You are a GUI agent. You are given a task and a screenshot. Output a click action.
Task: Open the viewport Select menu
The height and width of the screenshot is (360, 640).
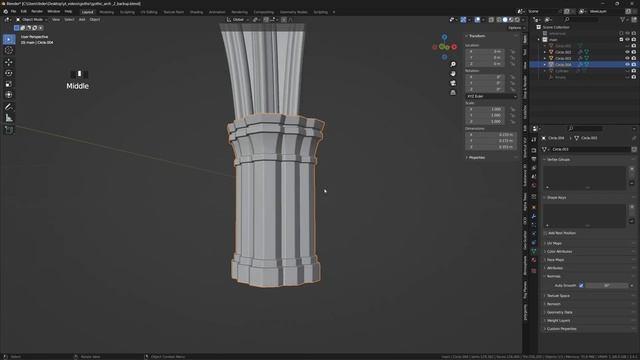[69, 20]
